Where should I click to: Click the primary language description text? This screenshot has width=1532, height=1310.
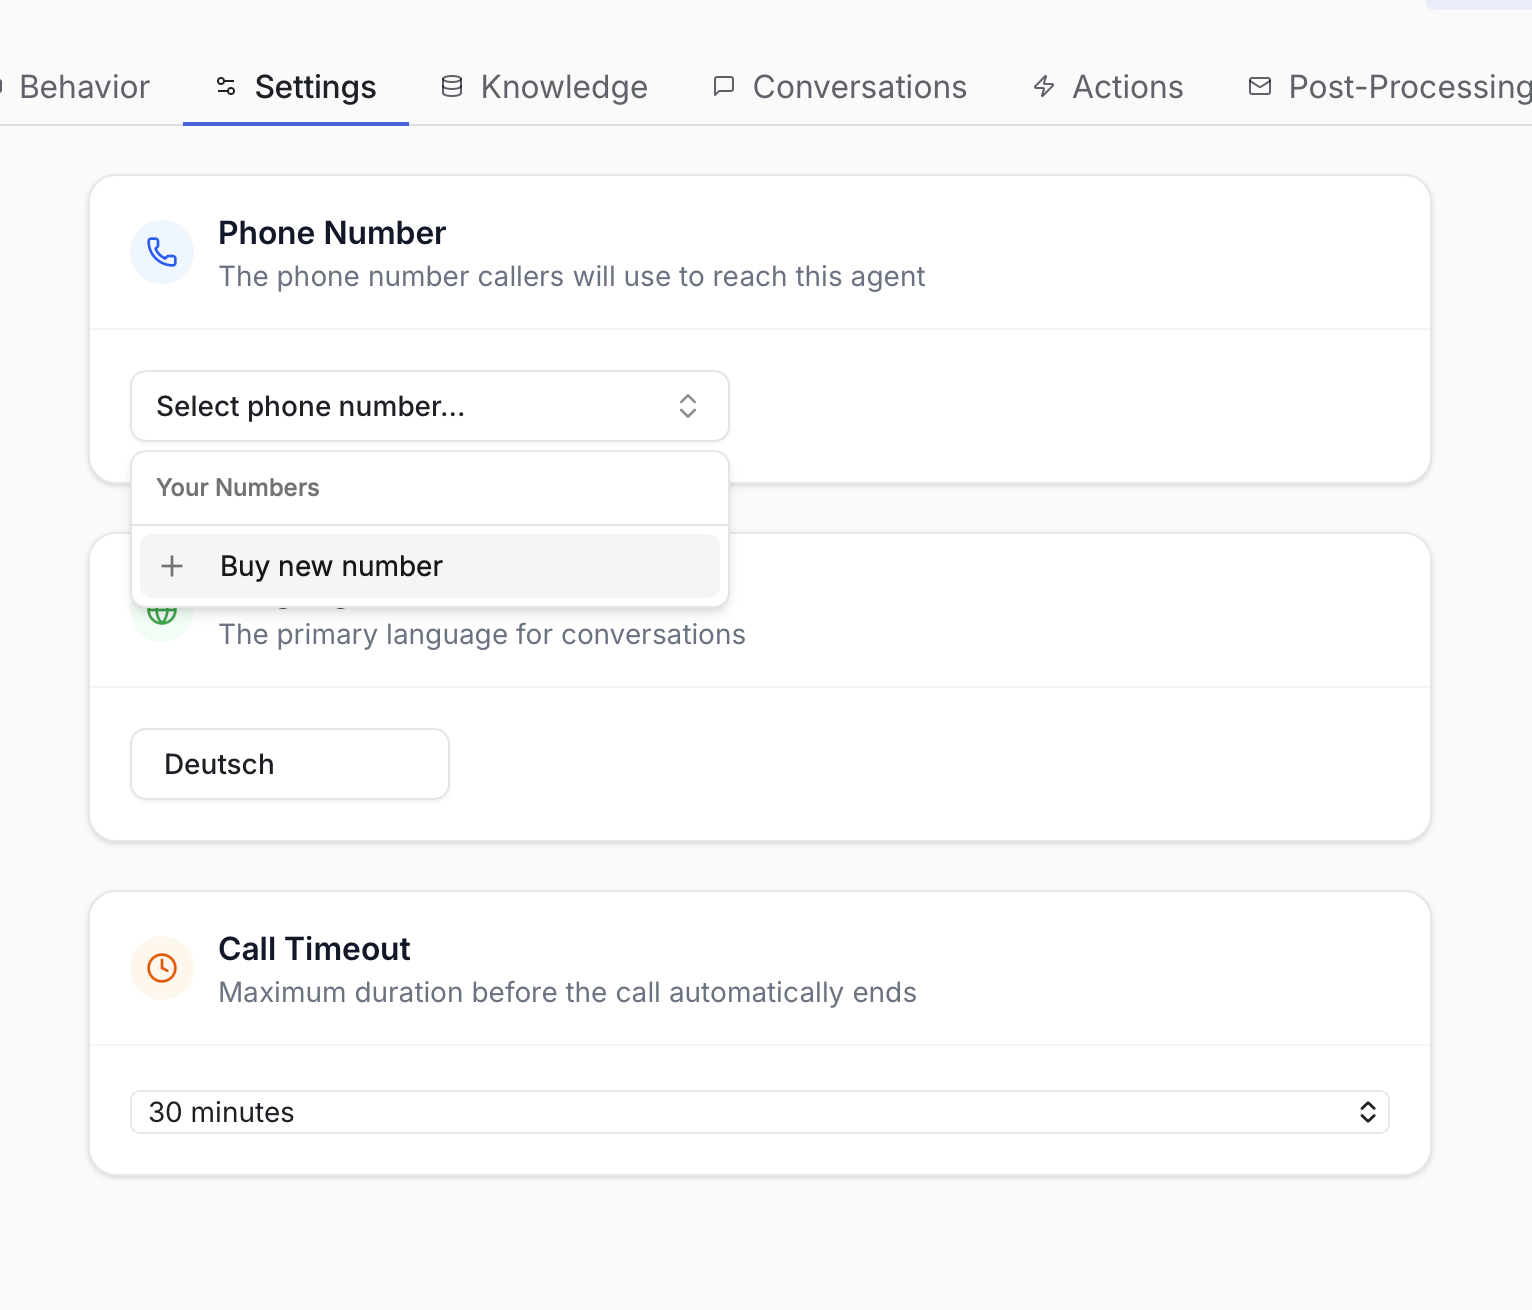click(482, 635)
